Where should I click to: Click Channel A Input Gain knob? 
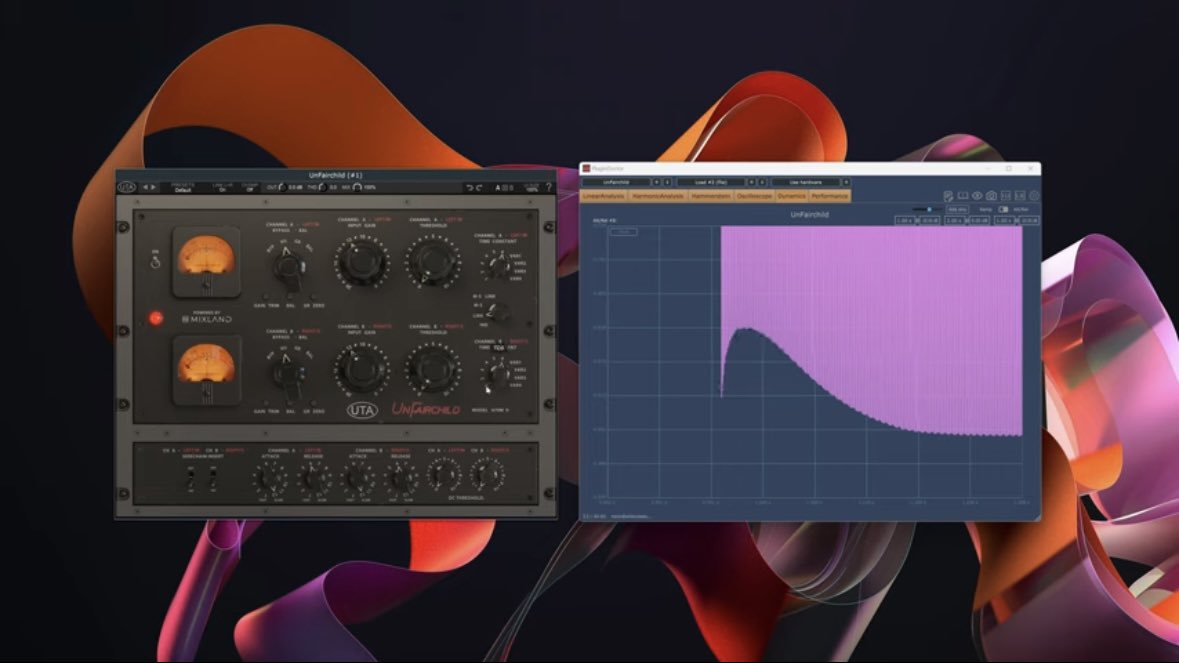pos(361,262)
